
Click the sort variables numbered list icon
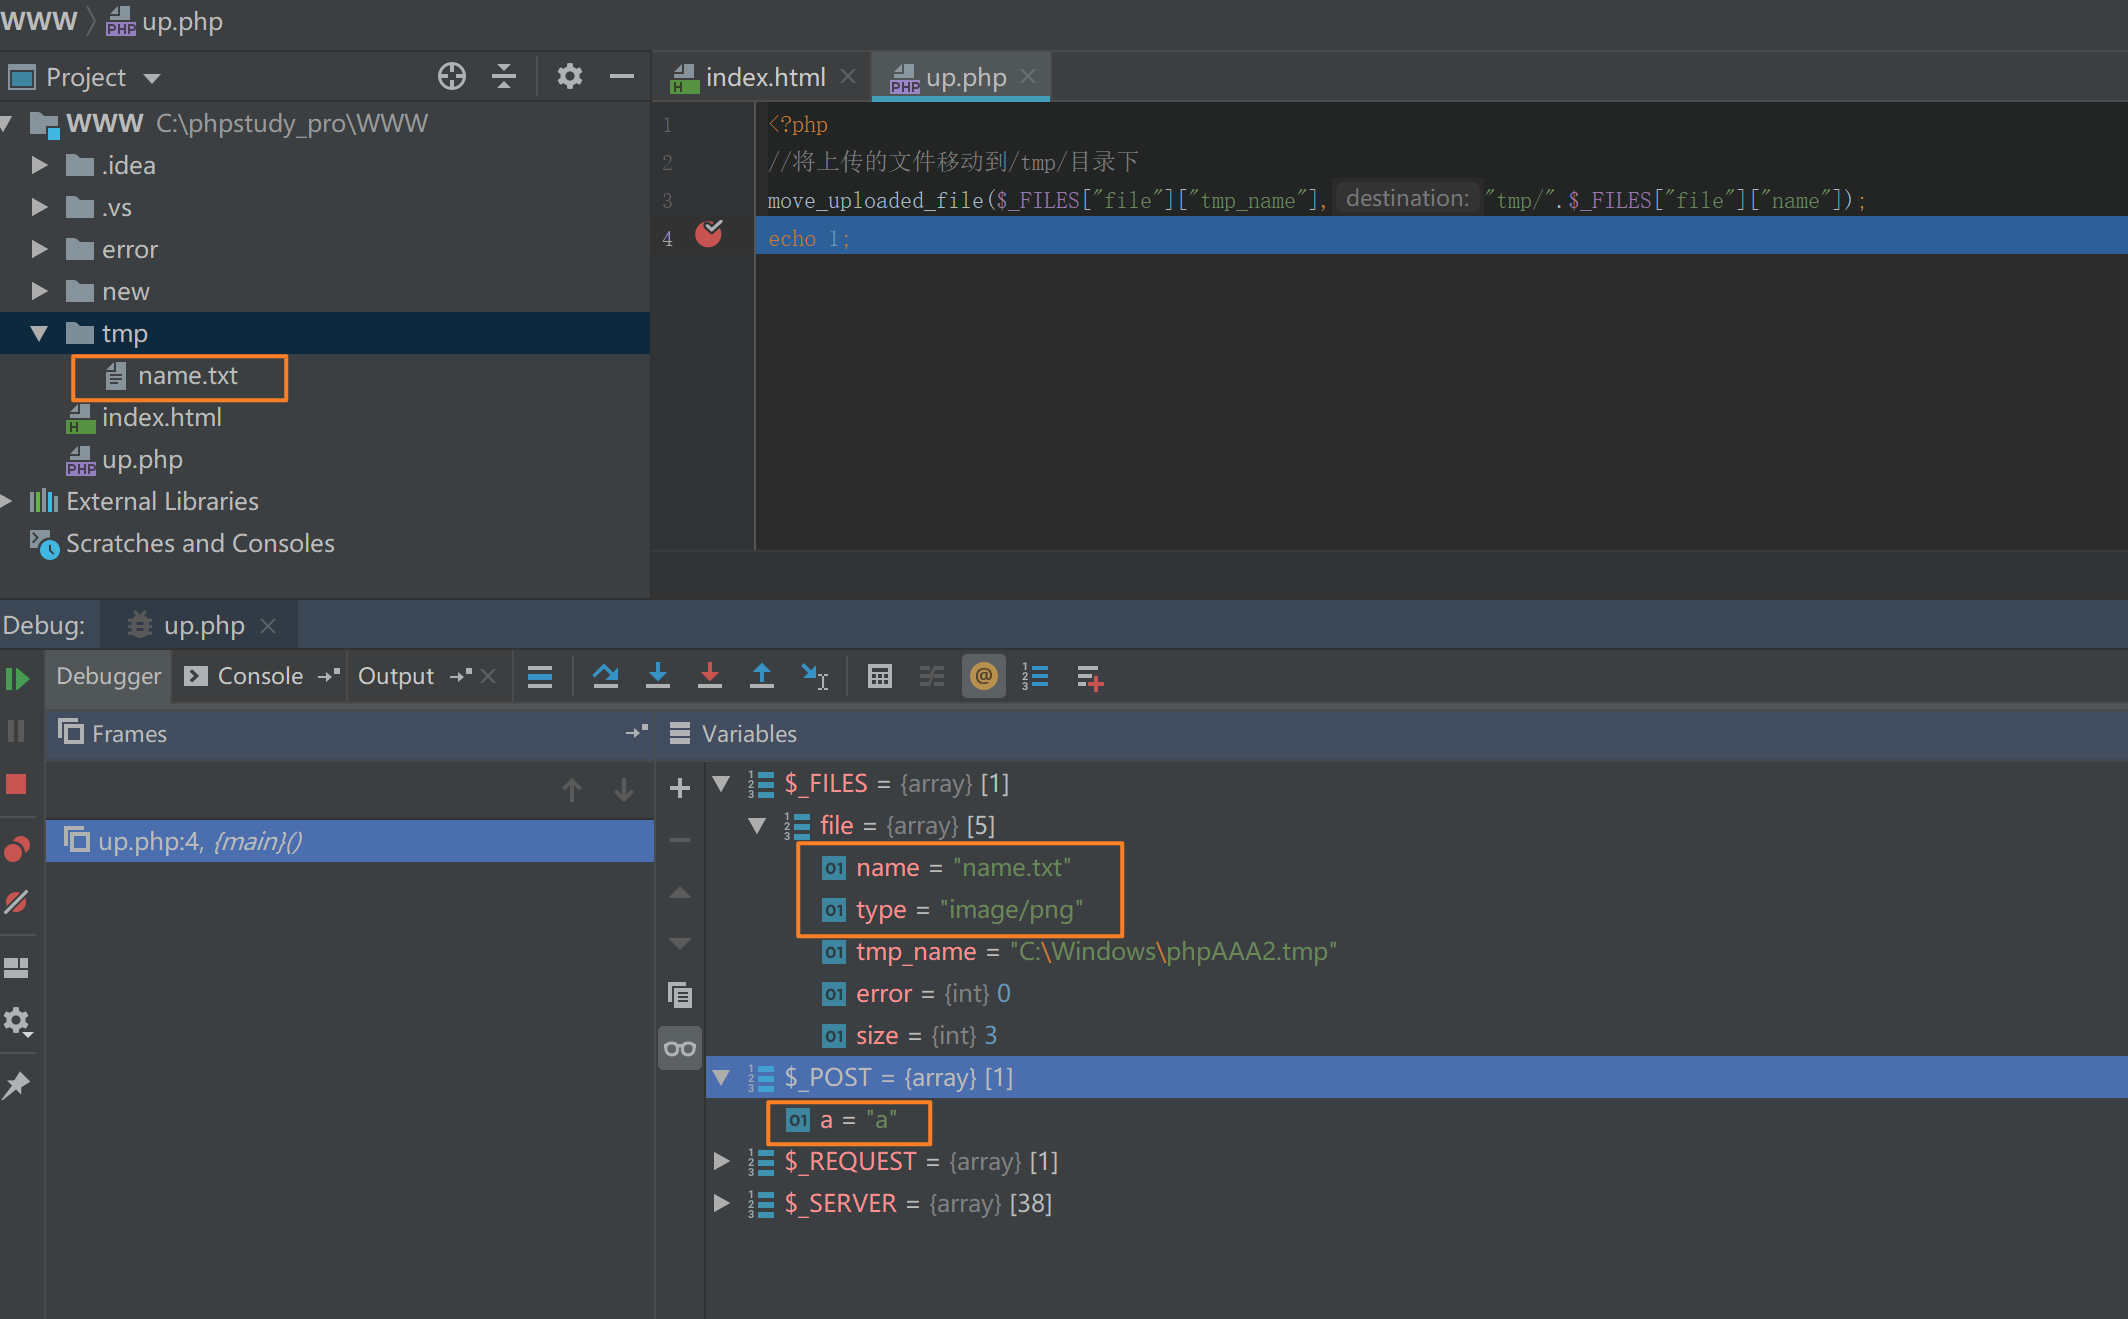pos(1035,677)
